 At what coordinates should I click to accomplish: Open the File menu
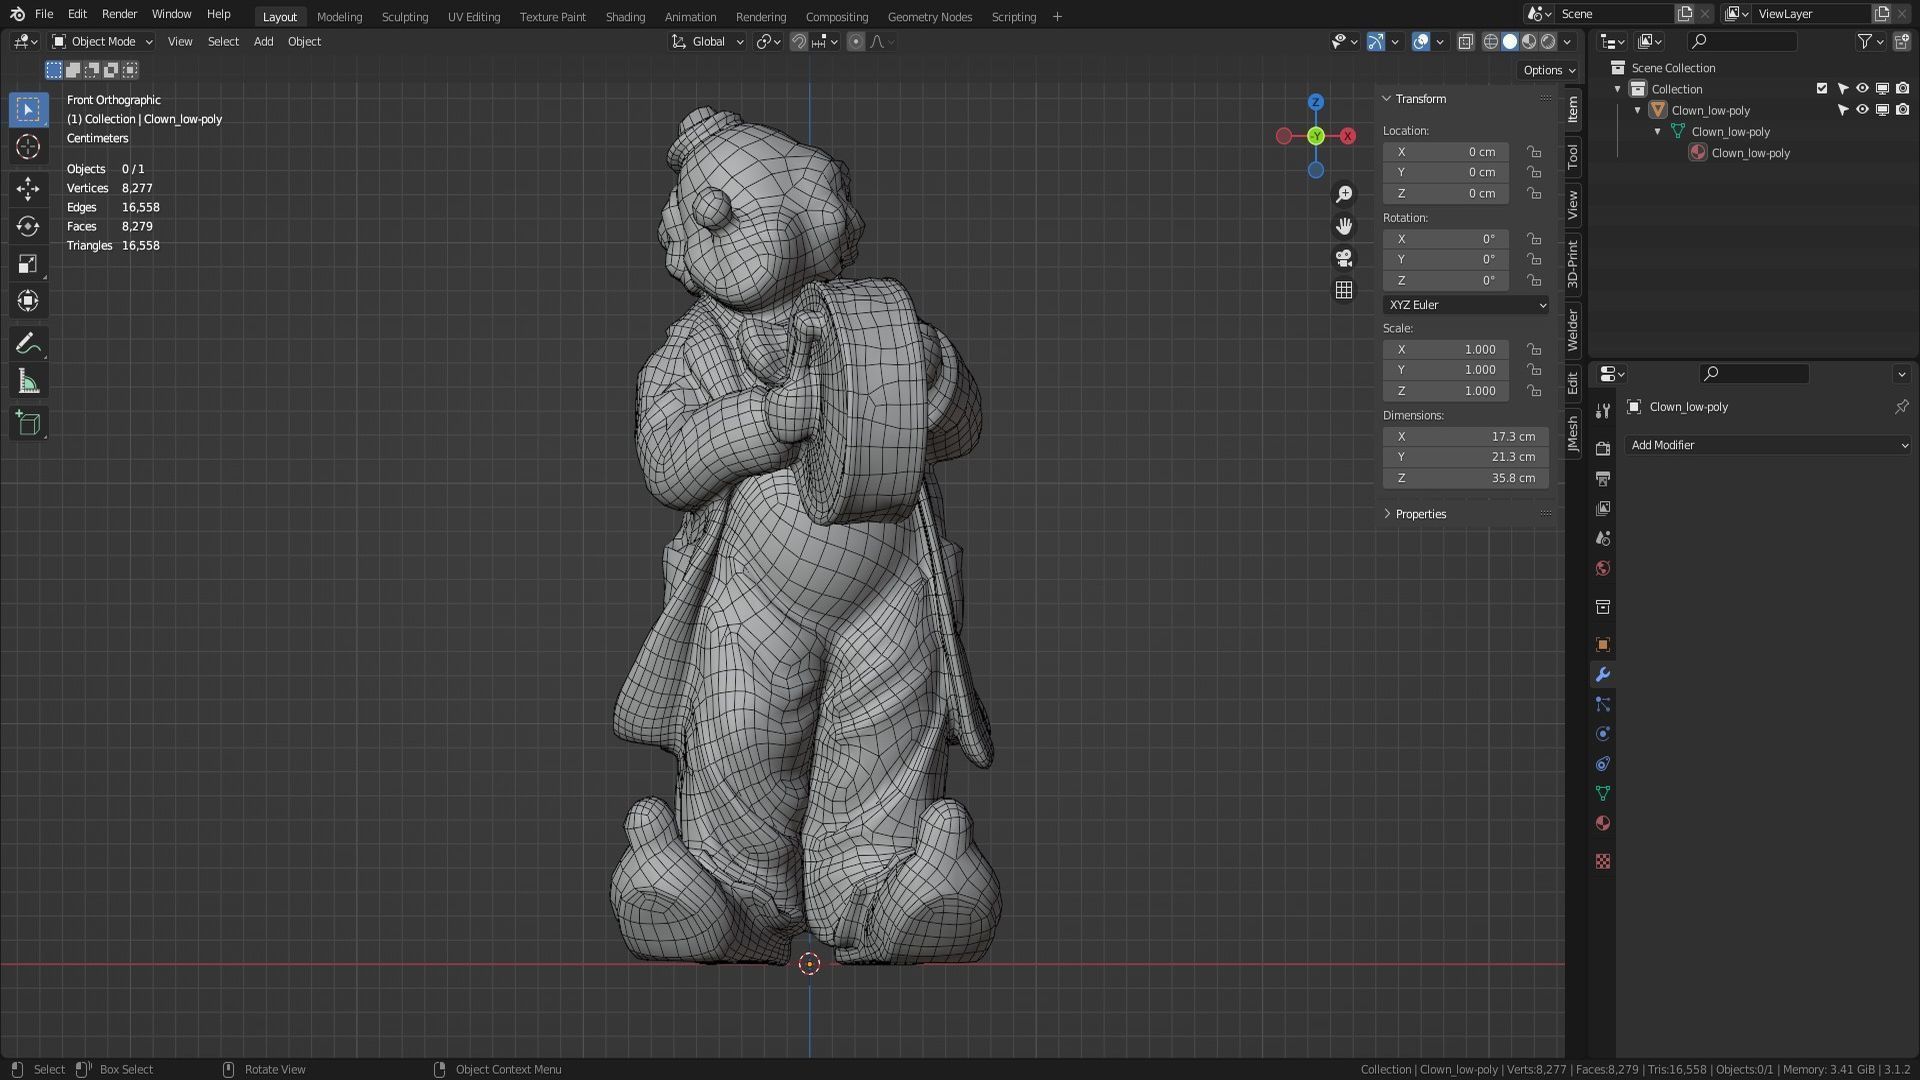(x=44, y=14)
